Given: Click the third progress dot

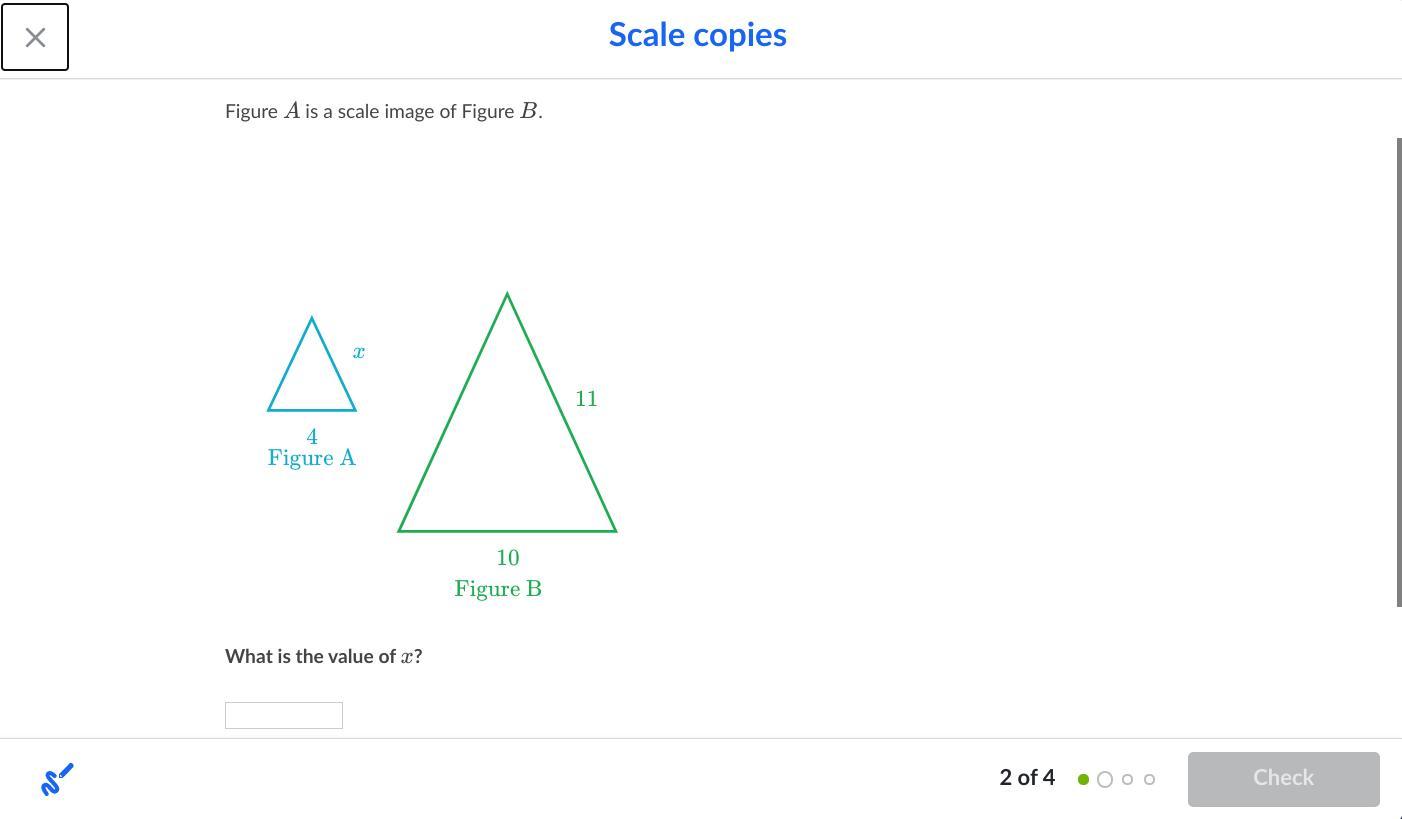Looking at the screenshot, I should (1127, 779).
